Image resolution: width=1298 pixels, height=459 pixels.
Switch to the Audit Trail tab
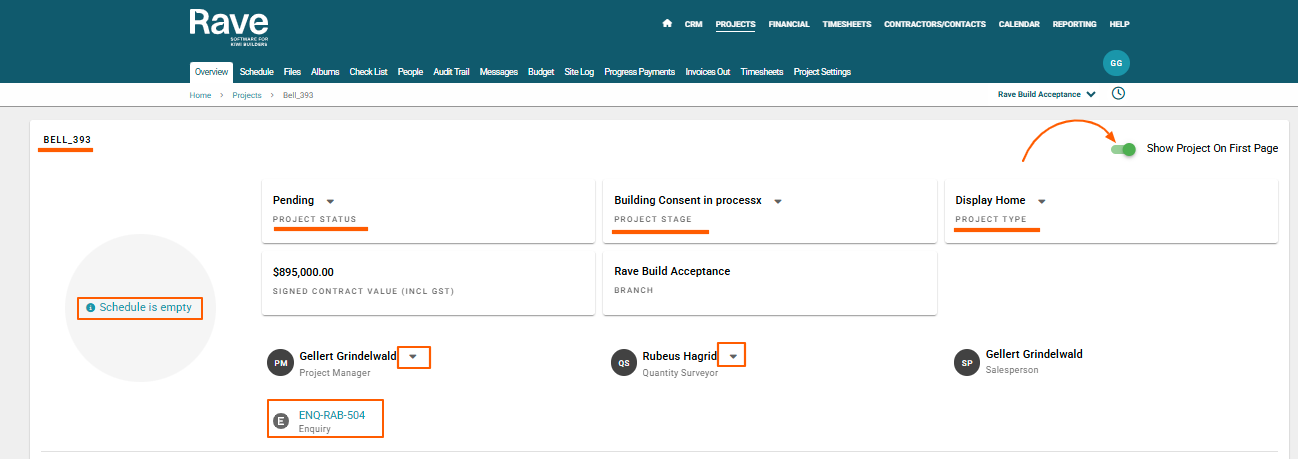[451, 72]
